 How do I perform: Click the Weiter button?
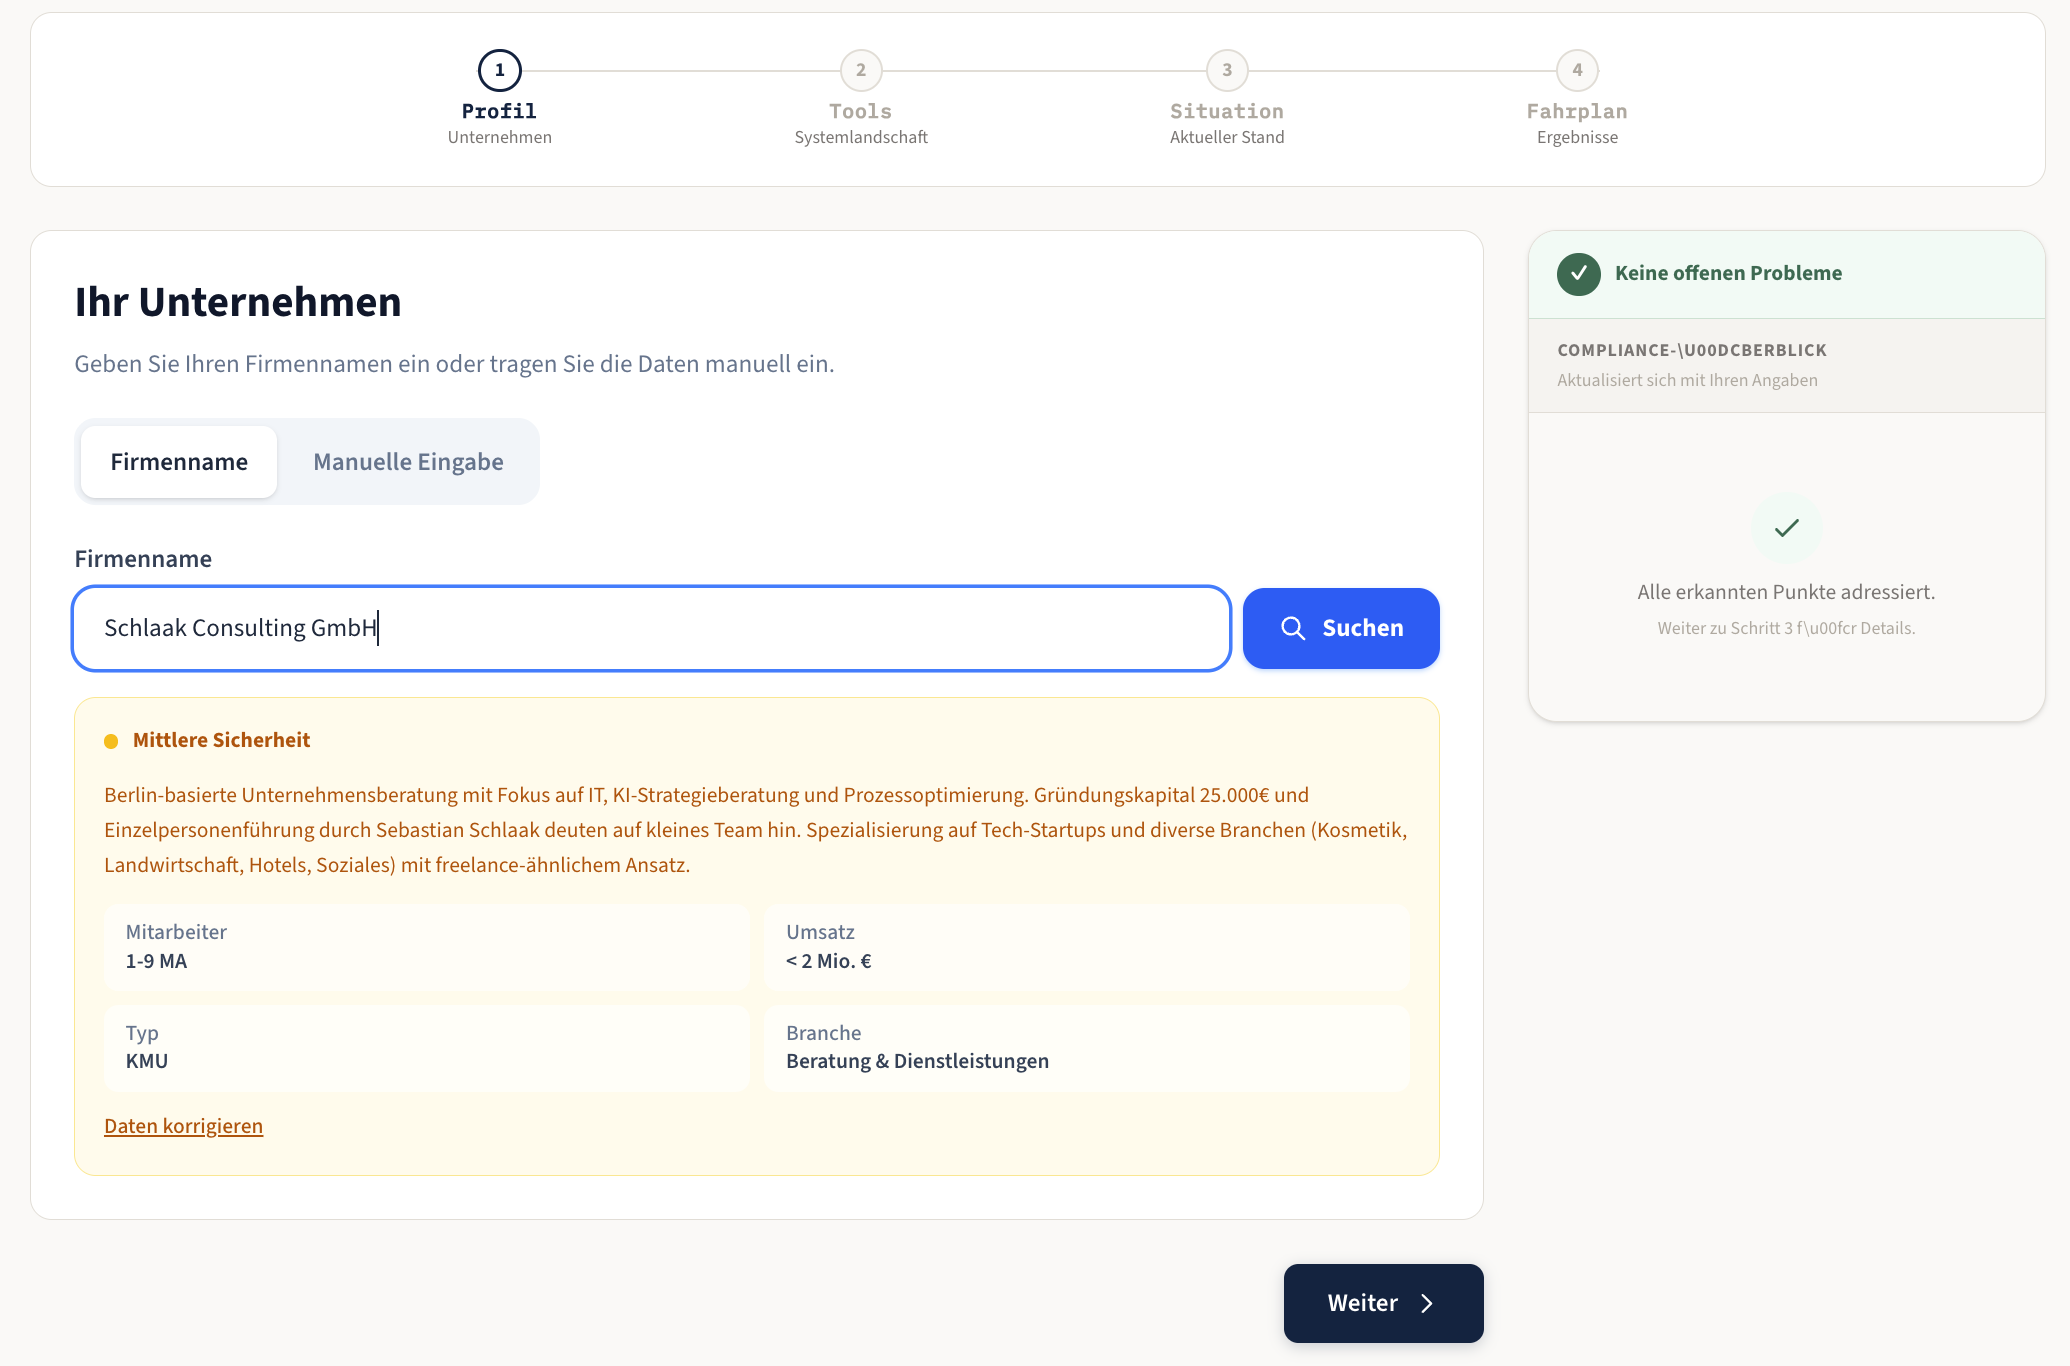1382,1303
